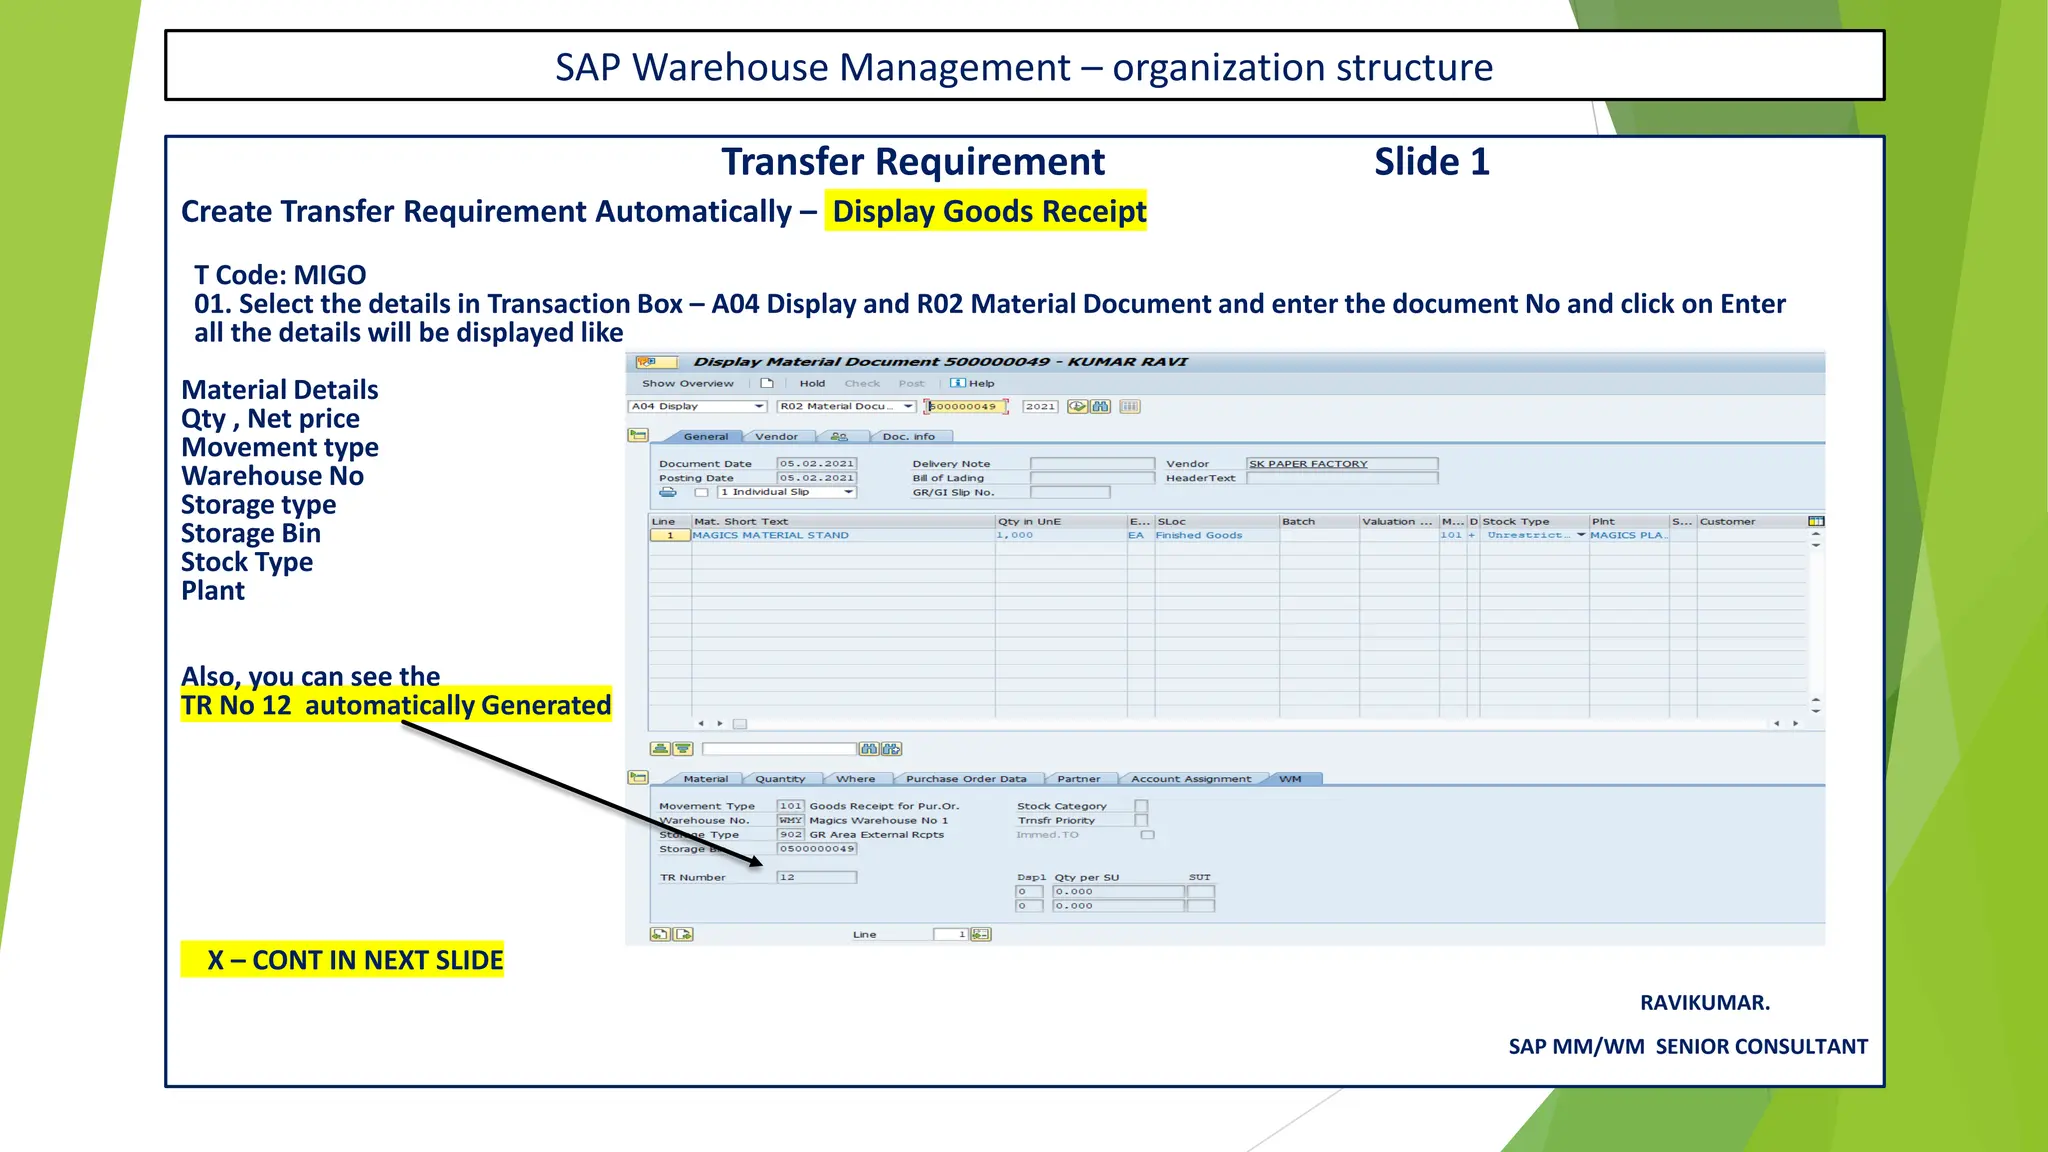Click the Execute clock icon beside year 2021
Screen dimensions: 2048x1152
[1077, 406]
